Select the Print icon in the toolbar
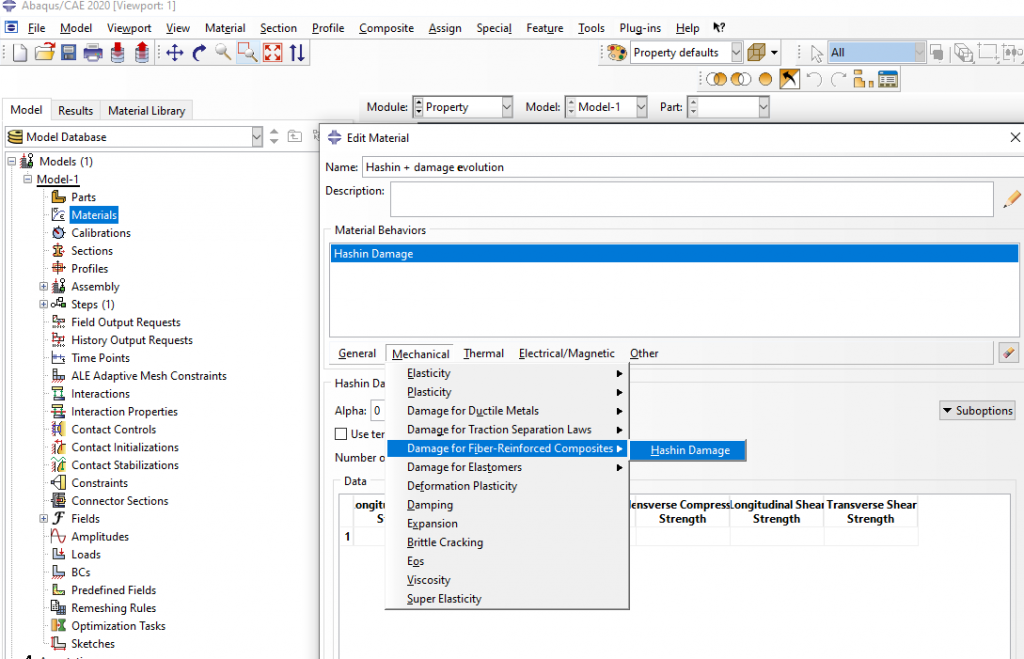The width and height of the screenshot is (1024, 659). tap(93, 52)
